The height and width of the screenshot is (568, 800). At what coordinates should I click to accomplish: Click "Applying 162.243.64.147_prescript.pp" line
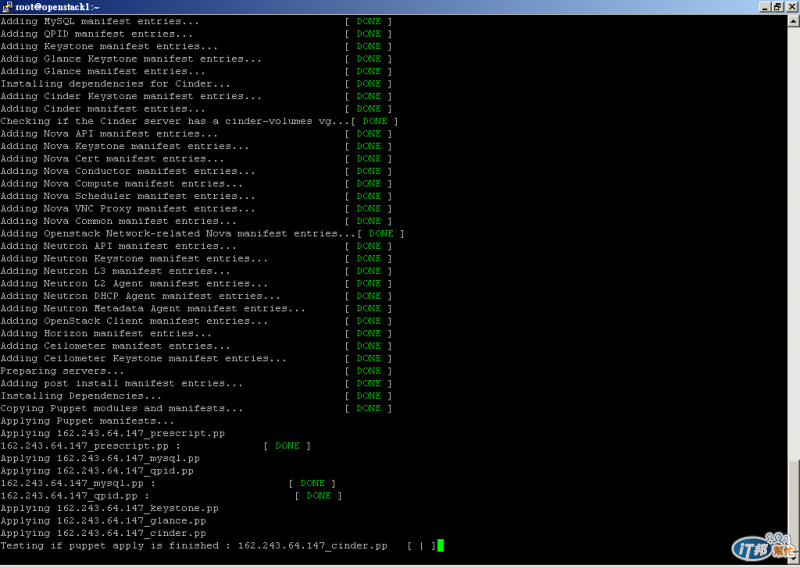pos(112,433)
